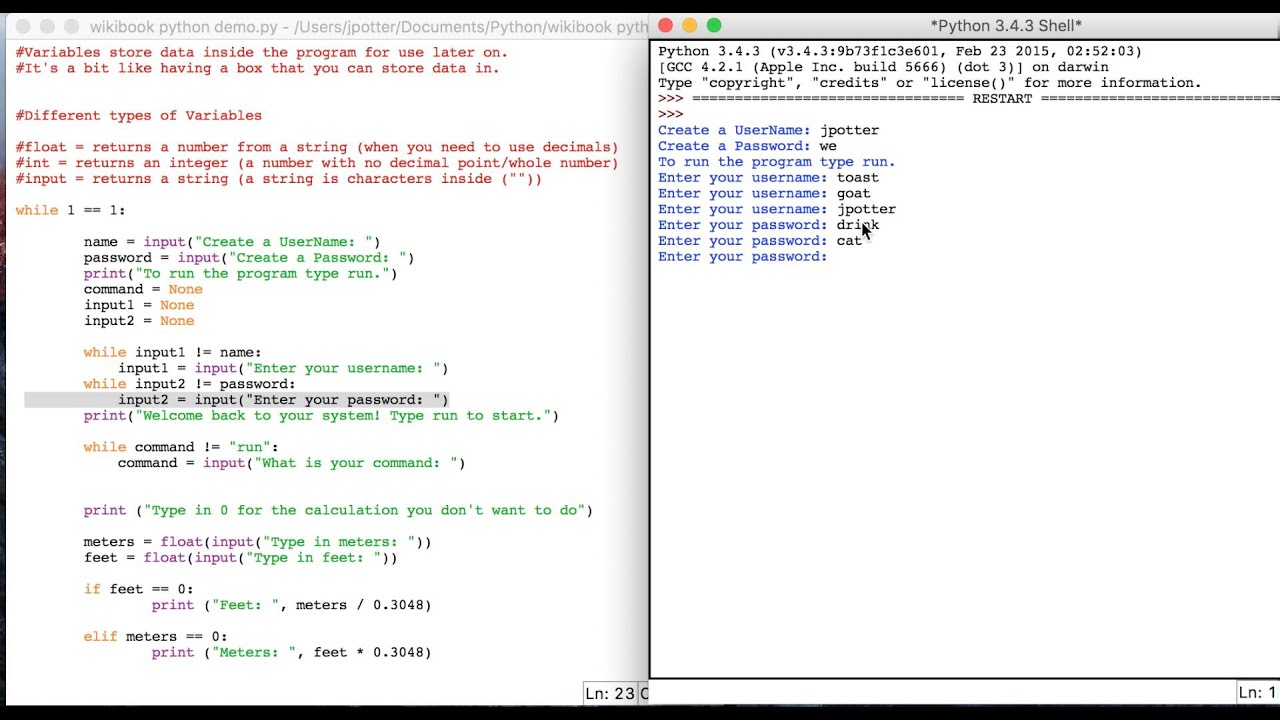
Task: Click the 'input1 = None' line
Action: click(x=139, y=305)
